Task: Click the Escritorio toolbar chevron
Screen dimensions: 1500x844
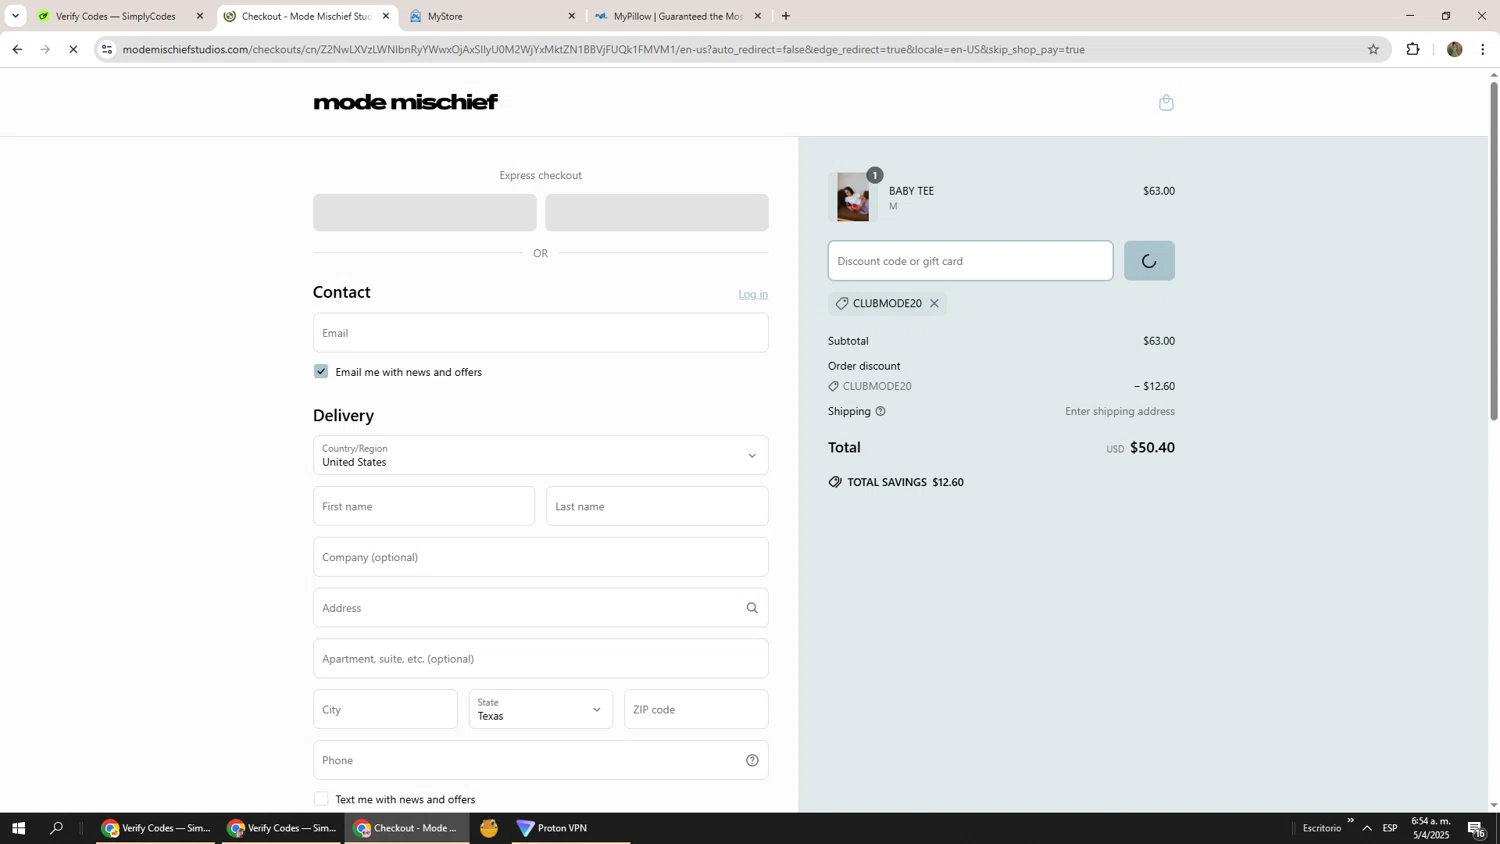Action: (1350, 821)
